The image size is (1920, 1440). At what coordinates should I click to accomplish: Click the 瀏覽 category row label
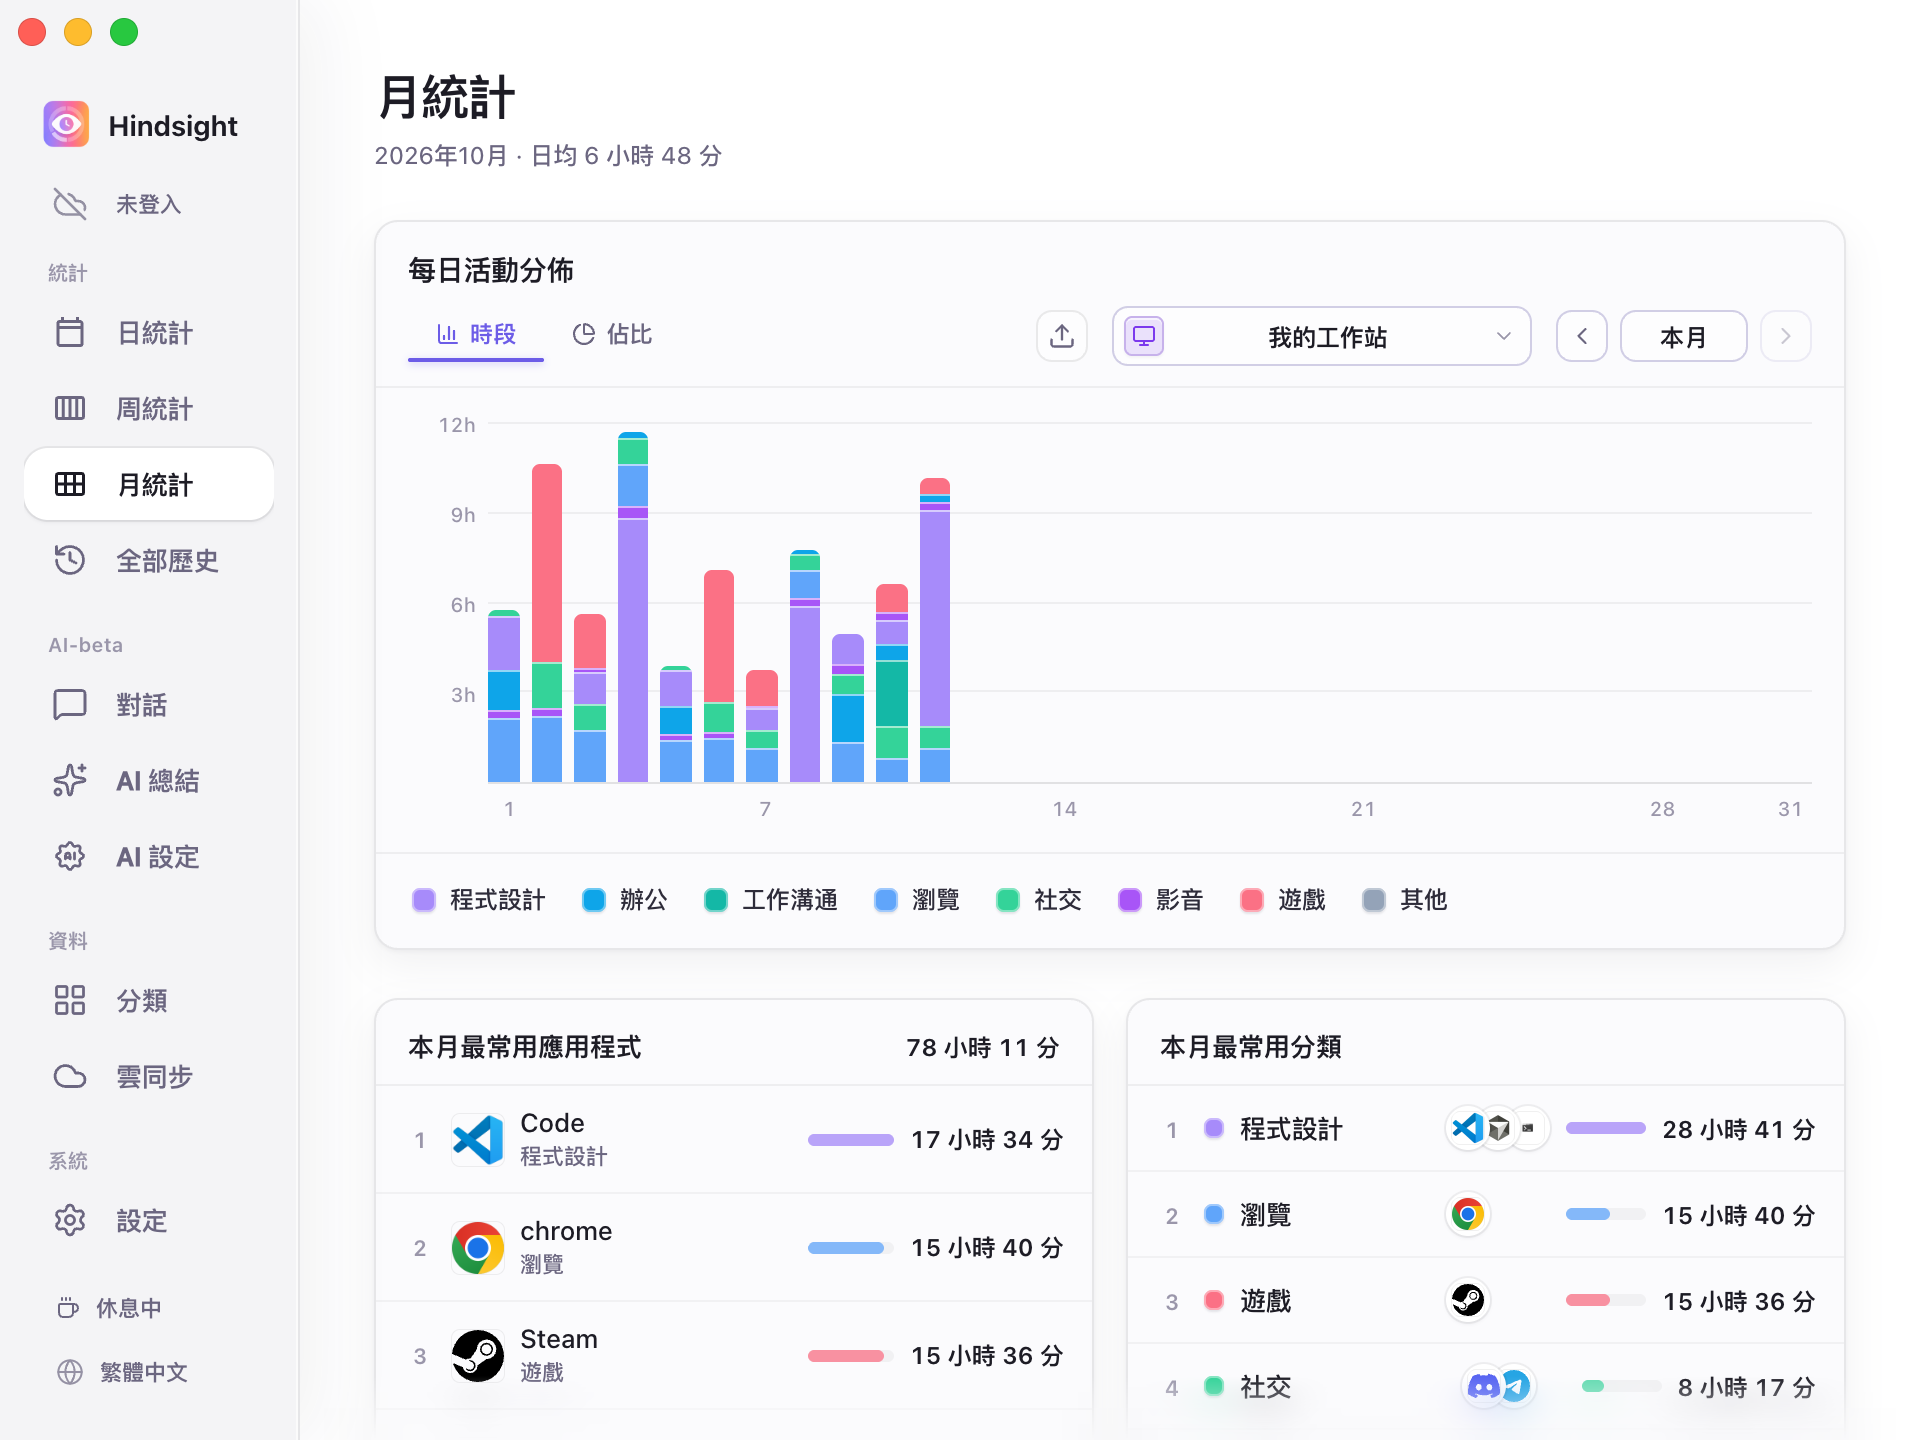[x=1265, y=1215]
